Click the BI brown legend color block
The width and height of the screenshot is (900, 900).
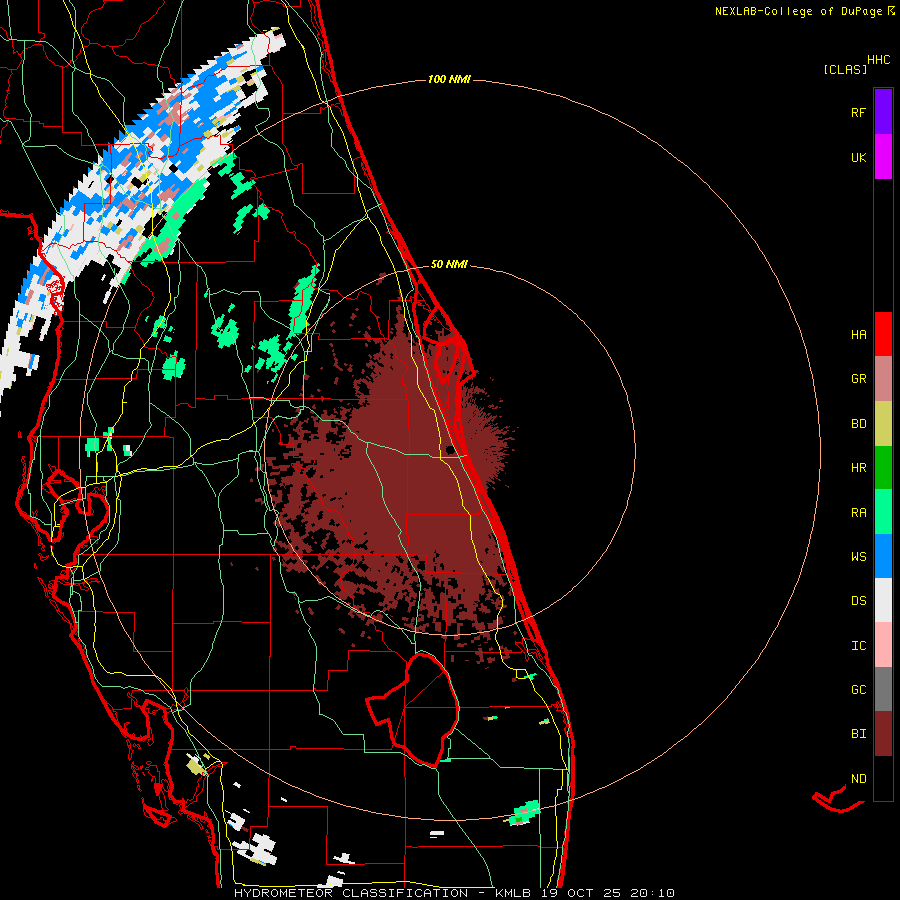[883, 734]
